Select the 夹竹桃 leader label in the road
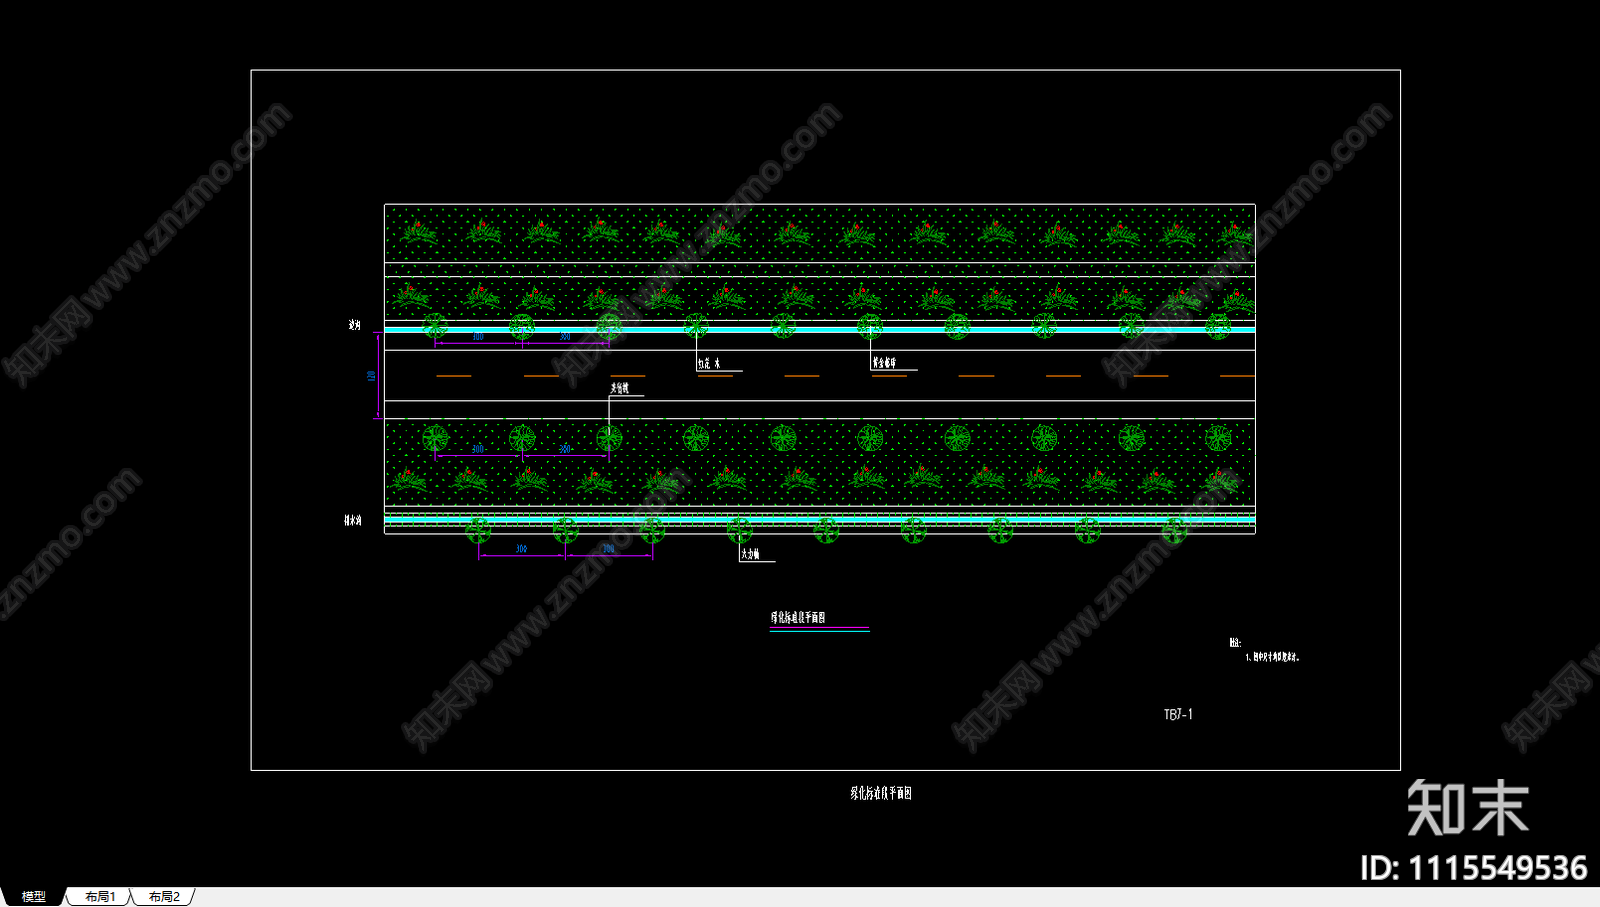The height and width of the screenshot is (907, 1600). pyautogui.click(x=620, y=388)
